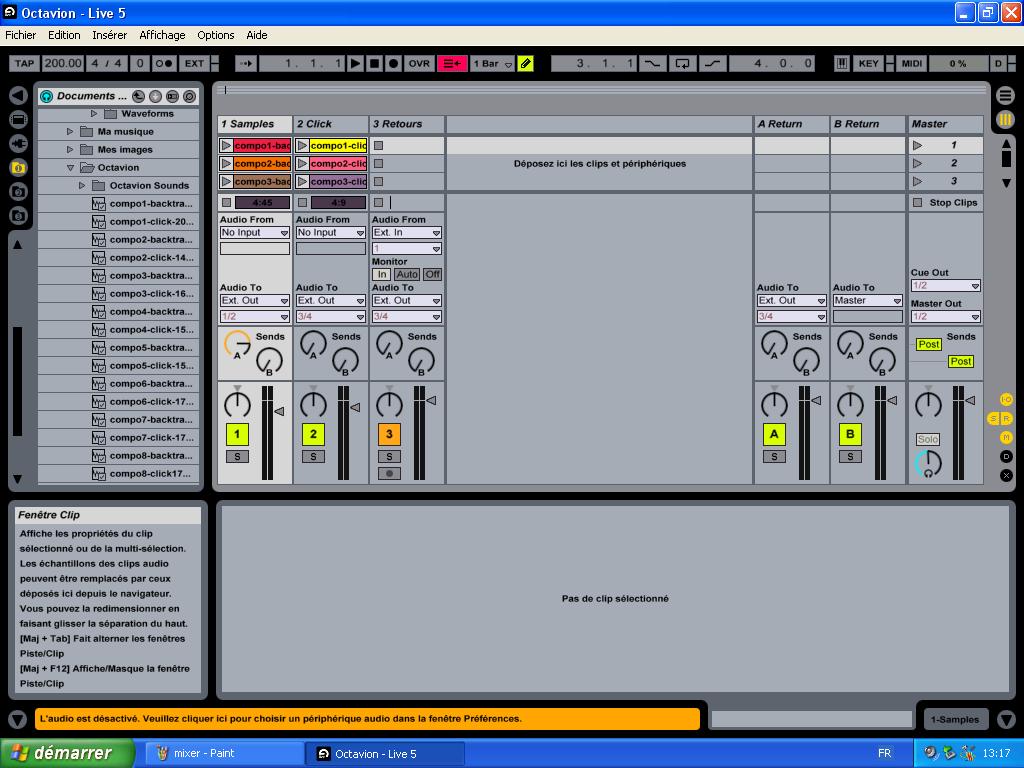Set 3 Retours Monitor to Auto
Image resolution: width=1024 pixels, height=768 pixels.
click(x=407, y=274)
